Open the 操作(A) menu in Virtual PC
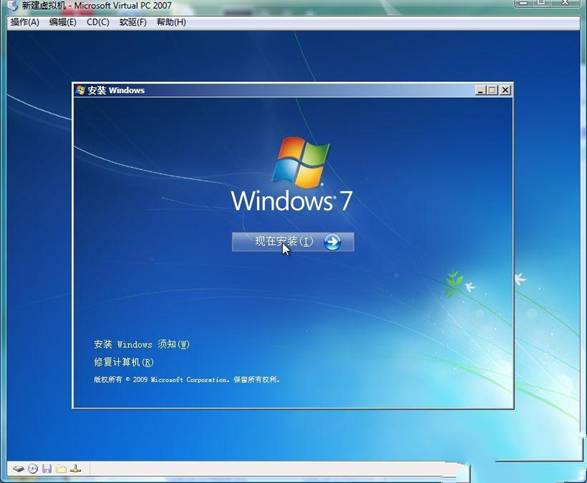 (25, 22)
